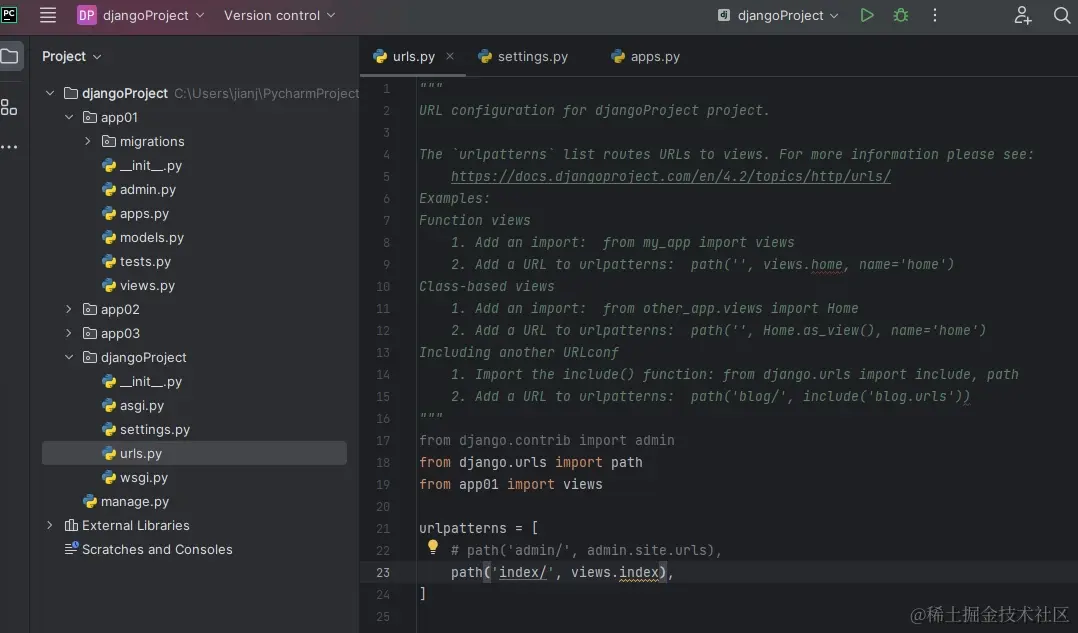Click the 'index/' string in path
Viewport: 1078px width, 633px height.
[x=522, y=573]
